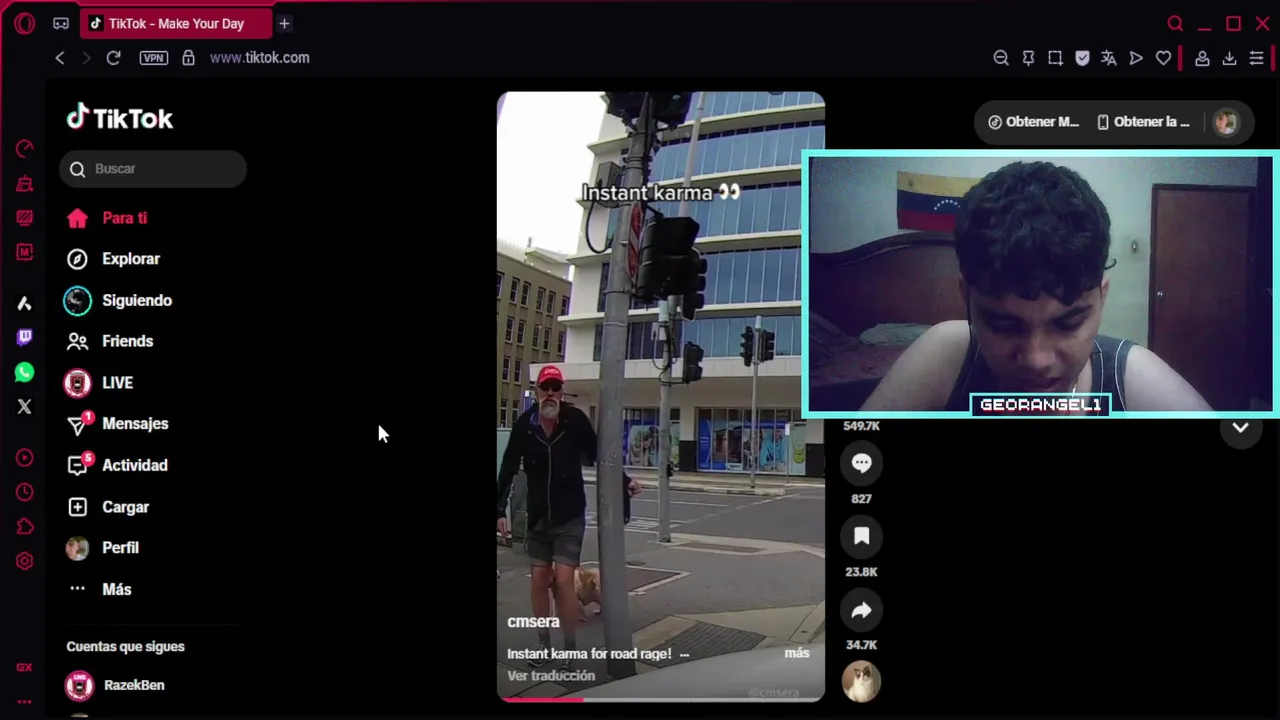The width and height of the screenshot is (1280, 720).
Task: Click Ver traducción link
Action: 551,676
